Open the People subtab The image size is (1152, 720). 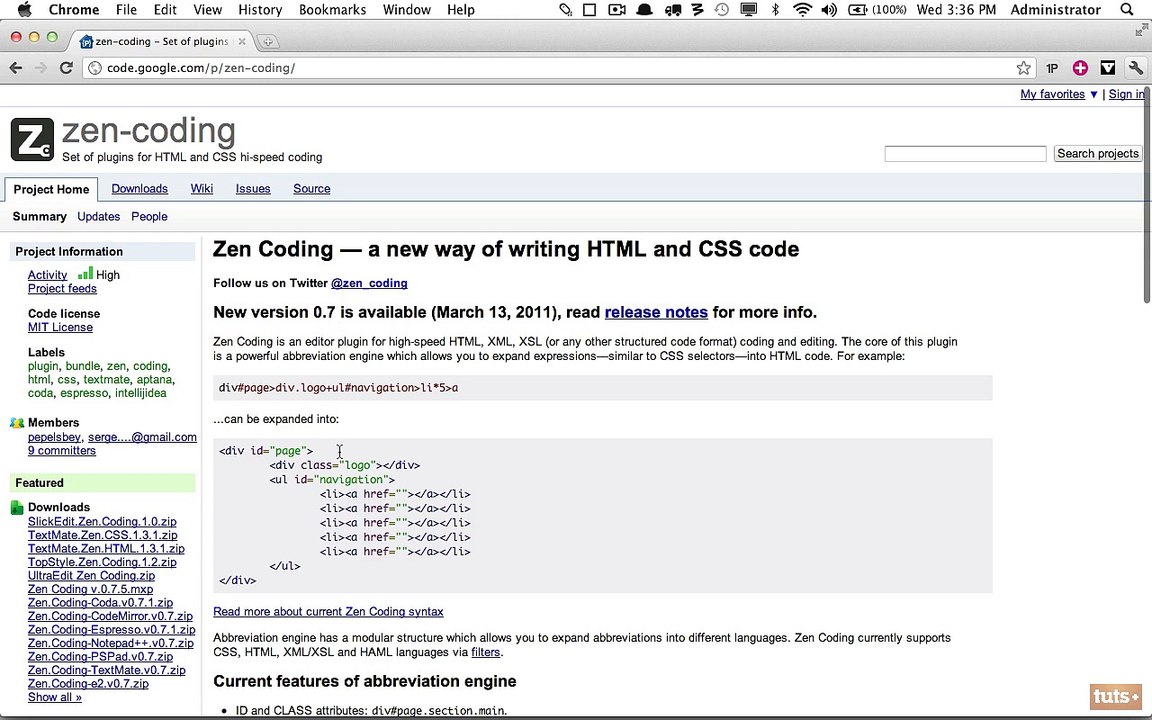[x=149, y=217]
